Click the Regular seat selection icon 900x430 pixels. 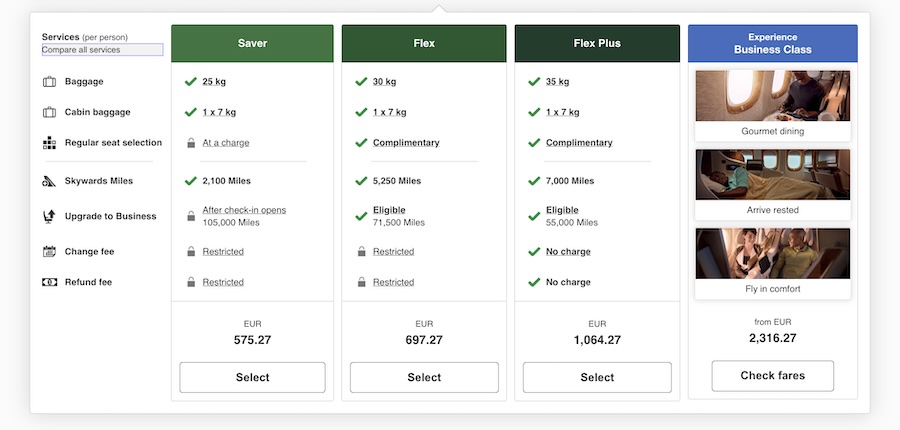click(49, 143)
